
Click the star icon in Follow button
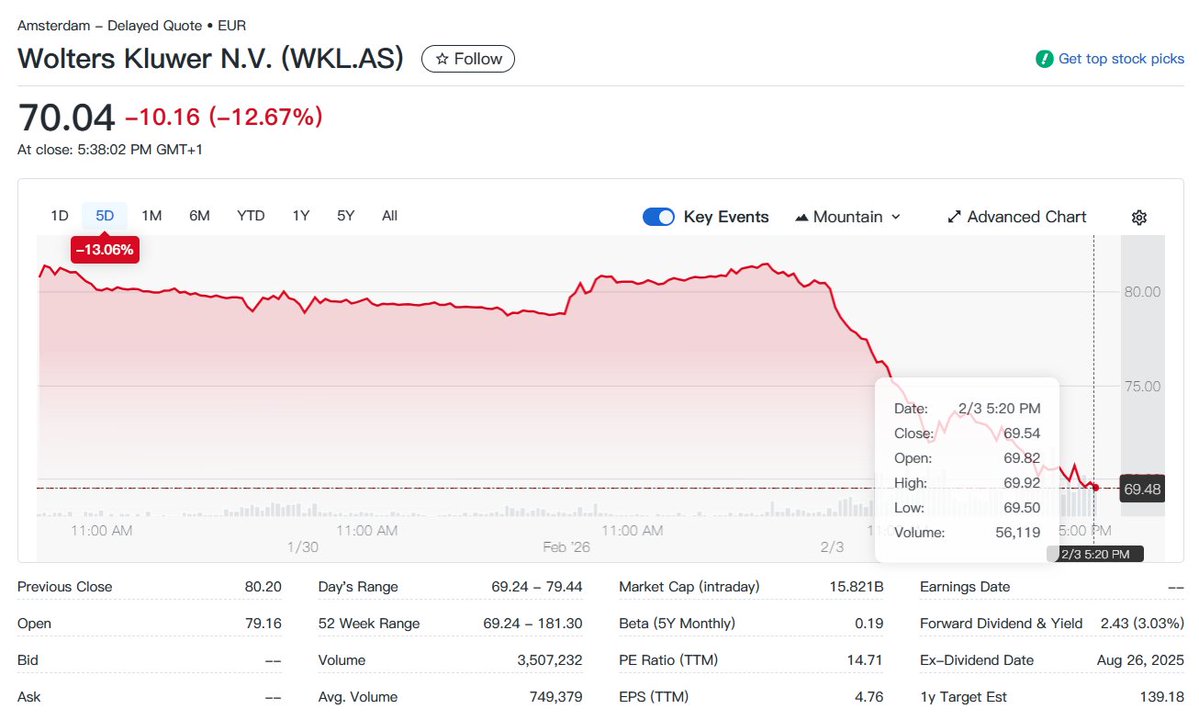pos(442,59)
